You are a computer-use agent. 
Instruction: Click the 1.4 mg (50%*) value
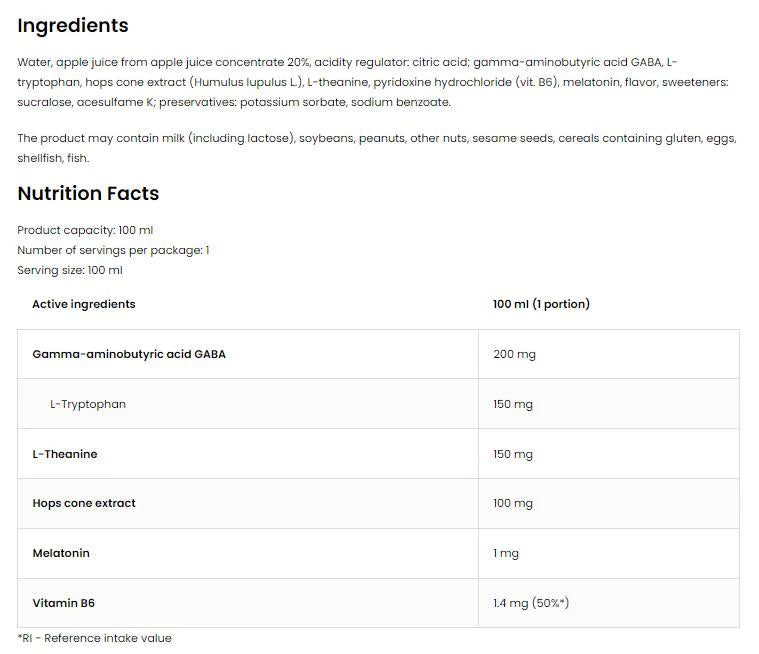531,603
